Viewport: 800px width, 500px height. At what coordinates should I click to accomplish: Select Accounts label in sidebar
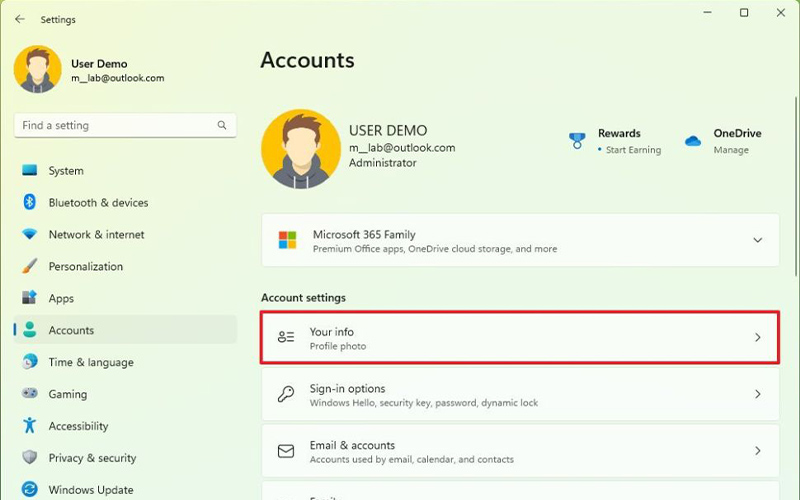(71, 330)
